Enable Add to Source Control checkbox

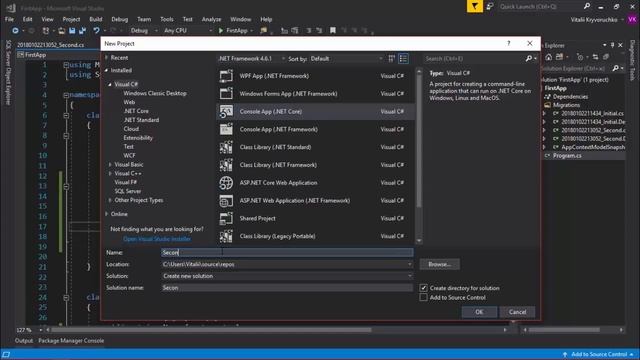pos(423,298)
